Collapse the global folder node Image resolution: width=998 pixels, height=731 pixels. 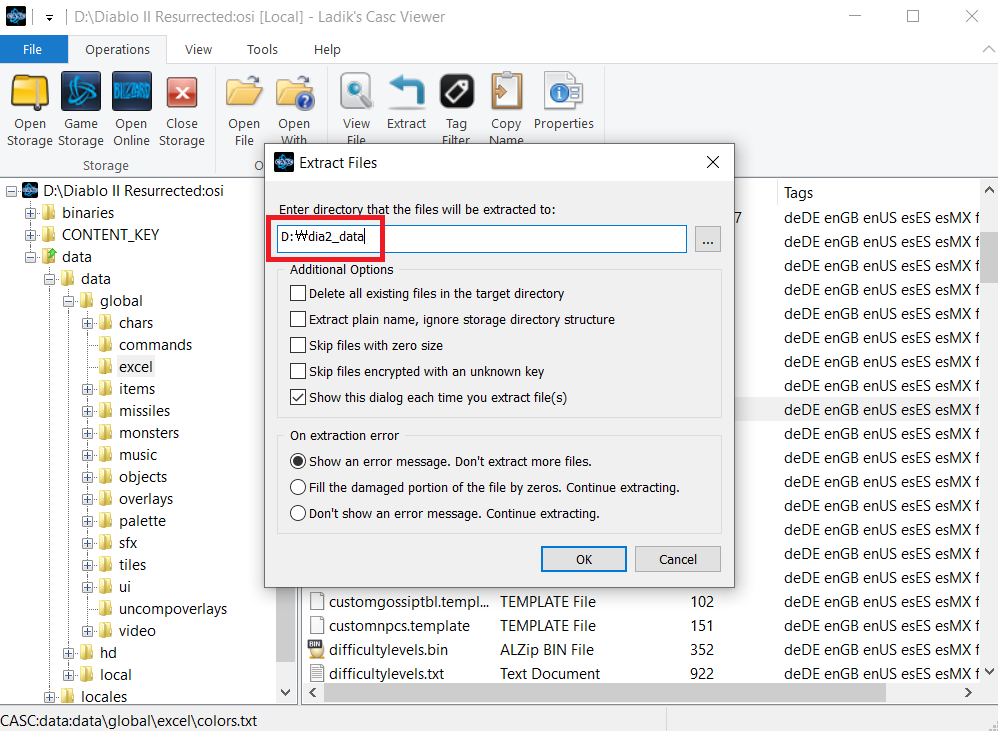68,302
